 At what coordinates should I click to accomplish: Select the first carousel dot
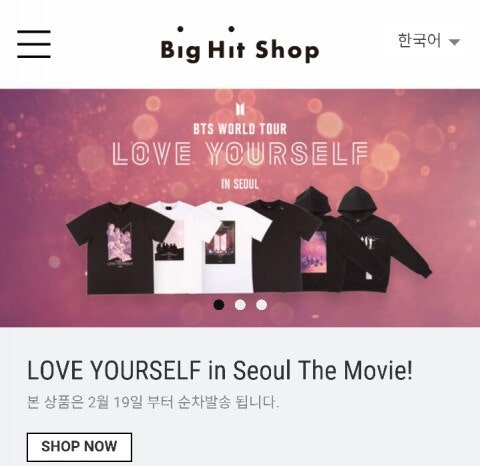[x=219, y=305]
